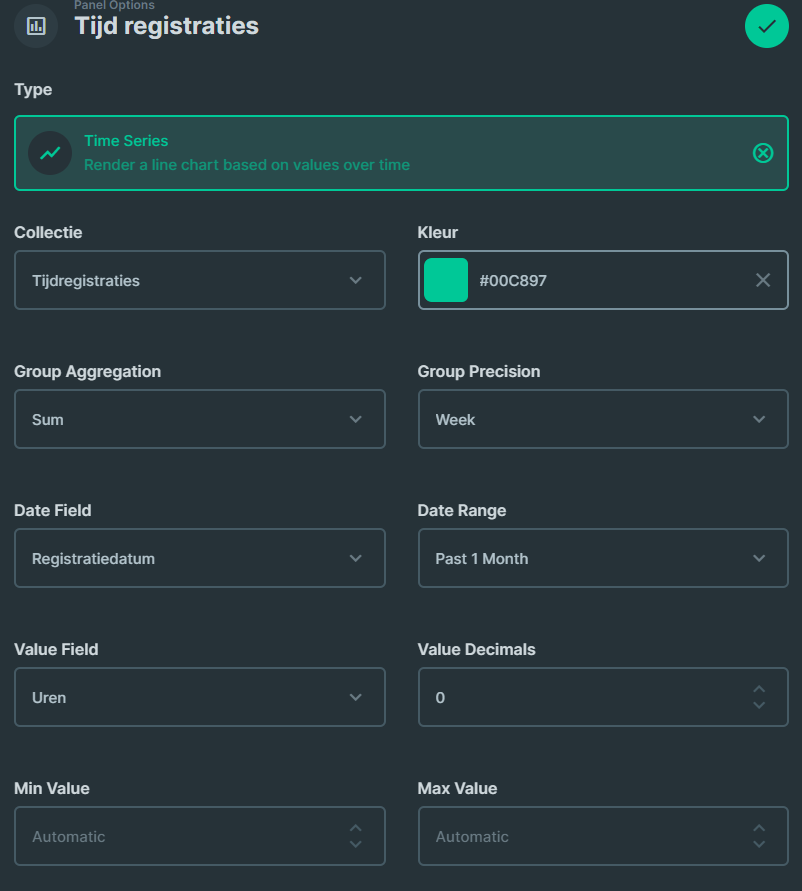The width and height of the screenshot is (802, 891).
Task: Click the green checkmark to save panel
Action: coord(766,26)
